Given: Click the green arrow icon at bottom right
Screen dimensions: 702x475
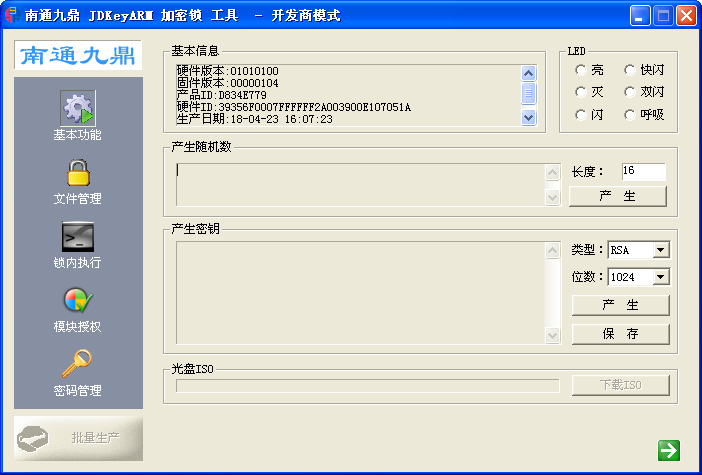Looking at the screenshot, I should [669, 450].
